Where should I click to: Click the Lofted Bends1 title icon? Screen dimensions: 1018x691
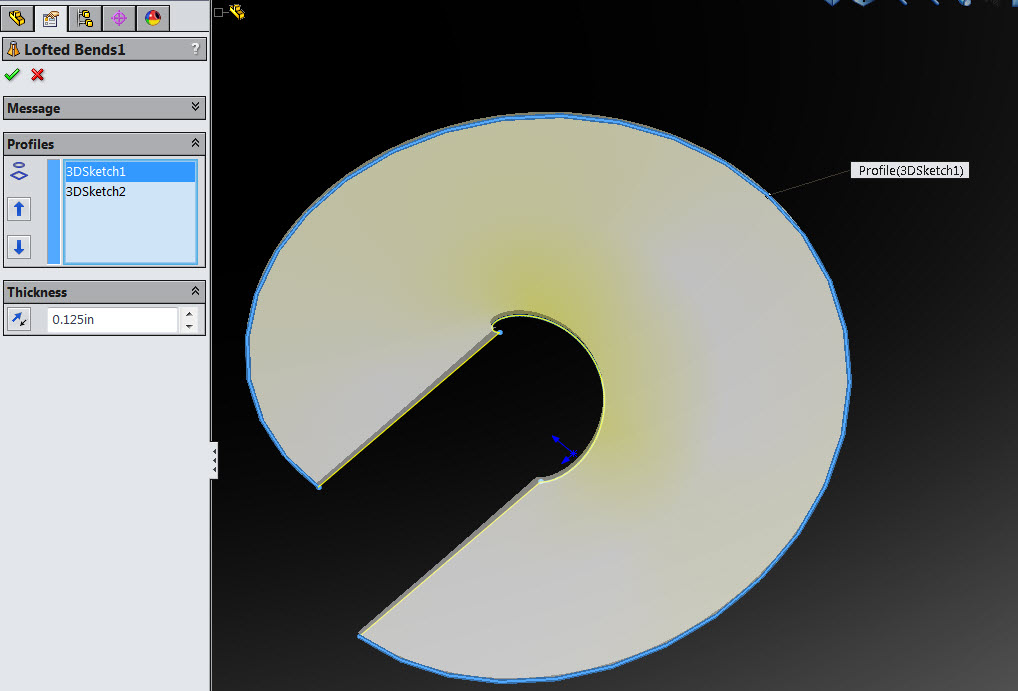(x=13, y=49)
